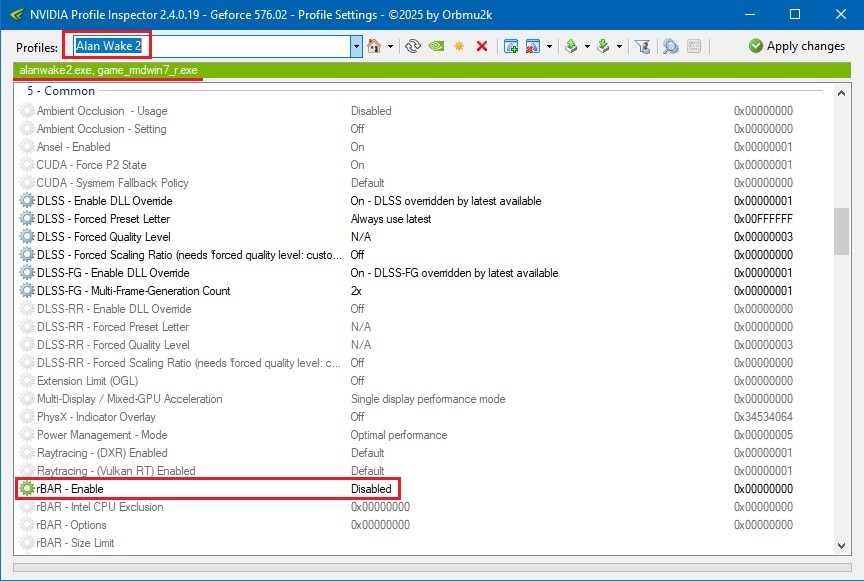The width and height of the screenshot is (864, 581).
Task: Toggle the customized settings filter icon
Action: pos(642,46)
